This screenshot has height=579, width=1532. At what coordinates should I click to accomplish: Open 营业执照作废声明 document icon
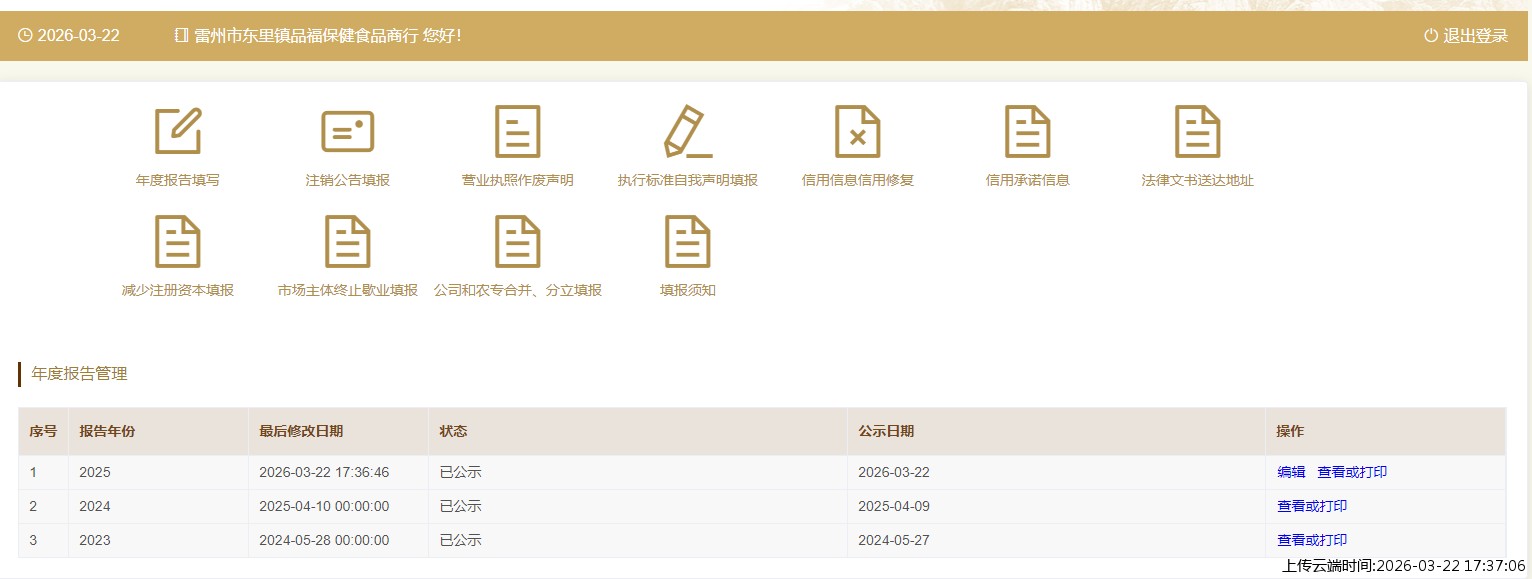517,131
